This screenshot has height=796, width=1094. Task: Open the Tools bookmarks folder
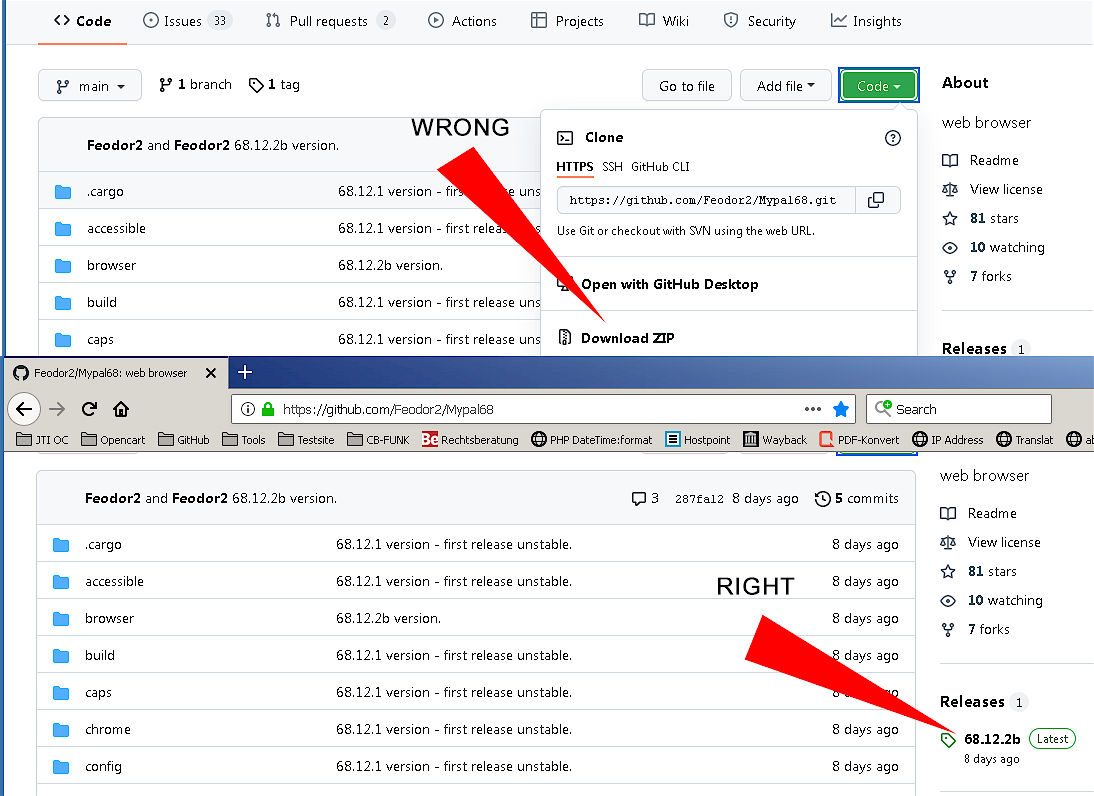pos(243,440)
